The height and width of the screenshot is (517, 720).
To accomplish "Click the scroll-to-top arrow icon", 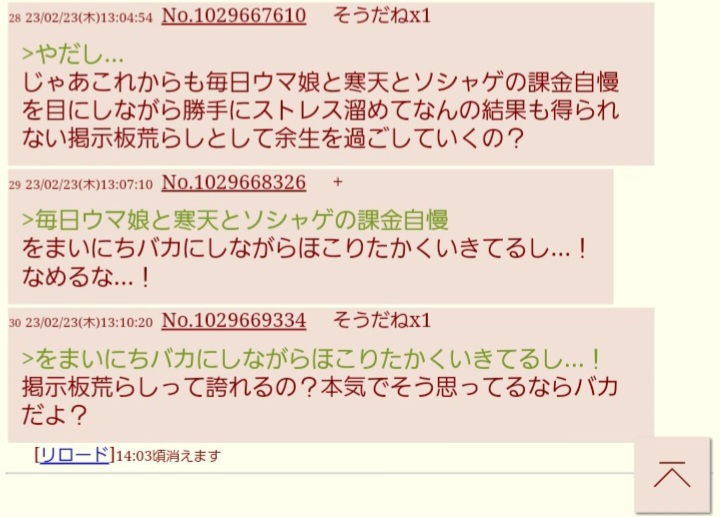I will pyautogui.click(x=672, y=474).
